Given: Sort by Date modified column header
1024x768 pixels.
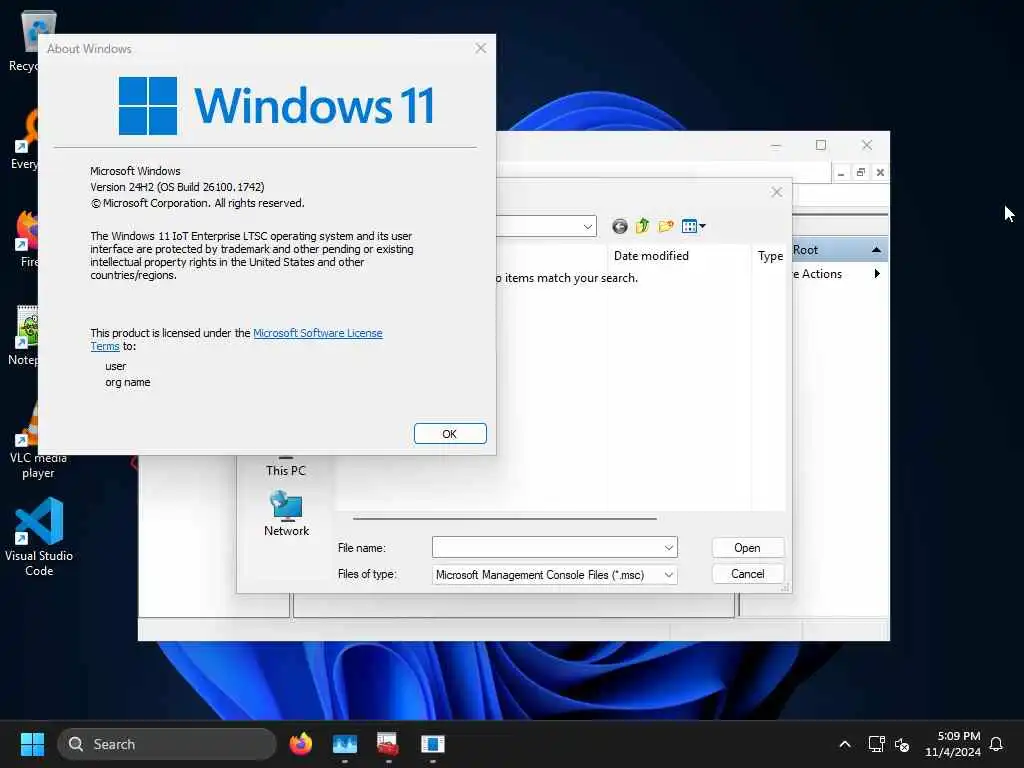Looking at the screenshot, I should 651,256.
